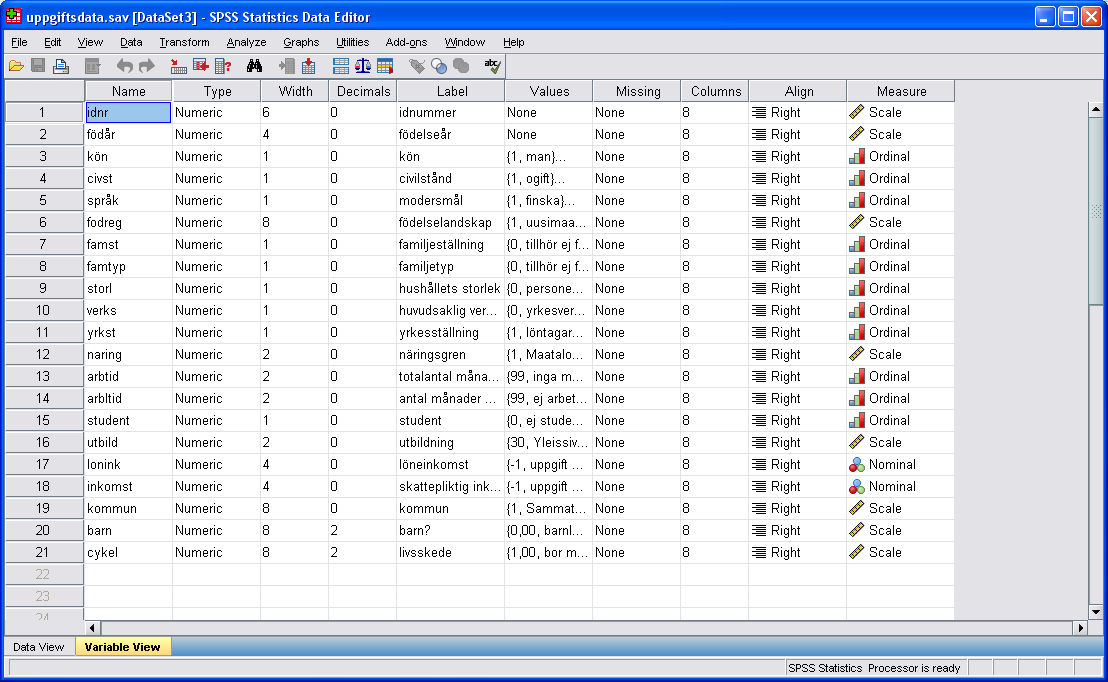Click the Ordinal bar icon in kön row
This screenshot has width=1108, height=682.
[856, 156]
